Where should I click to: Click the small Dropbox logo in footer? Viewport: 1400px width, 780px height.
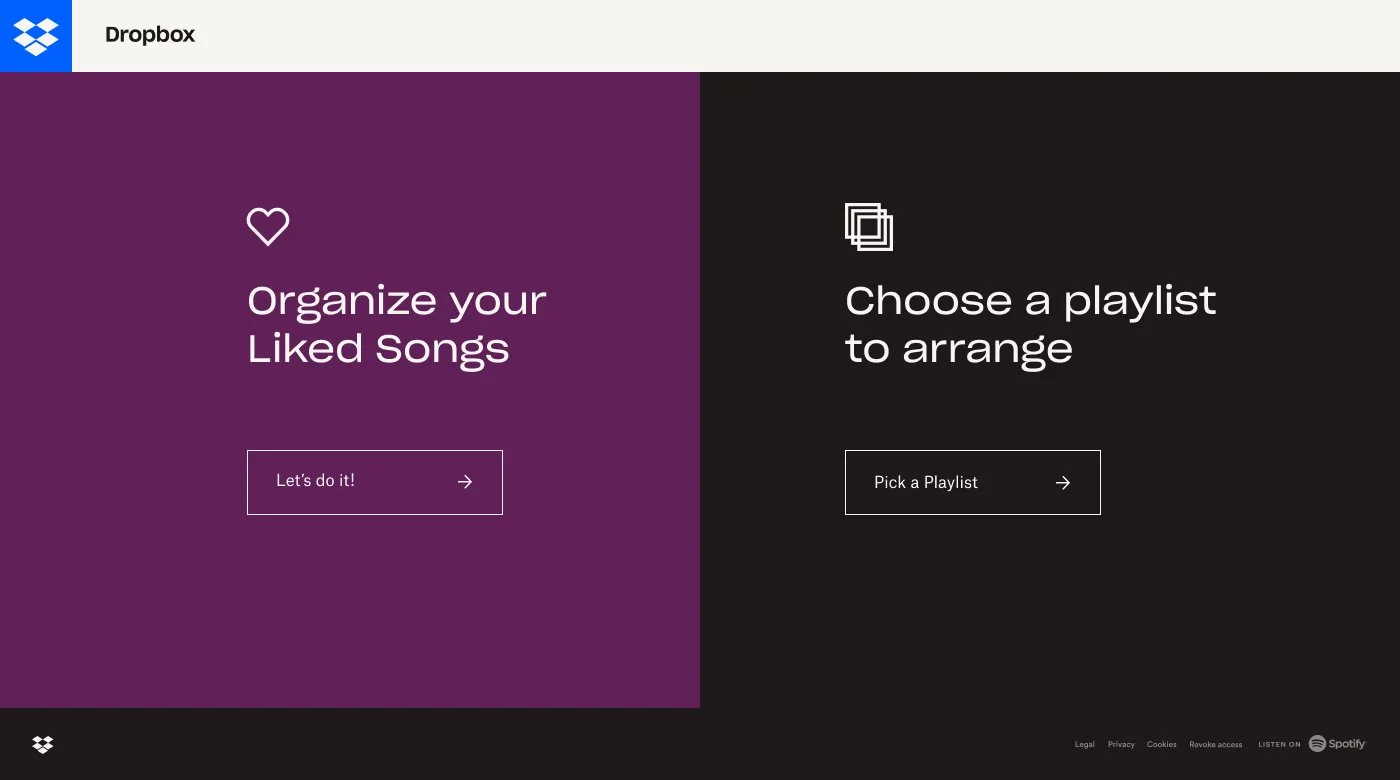coord(43,744)
